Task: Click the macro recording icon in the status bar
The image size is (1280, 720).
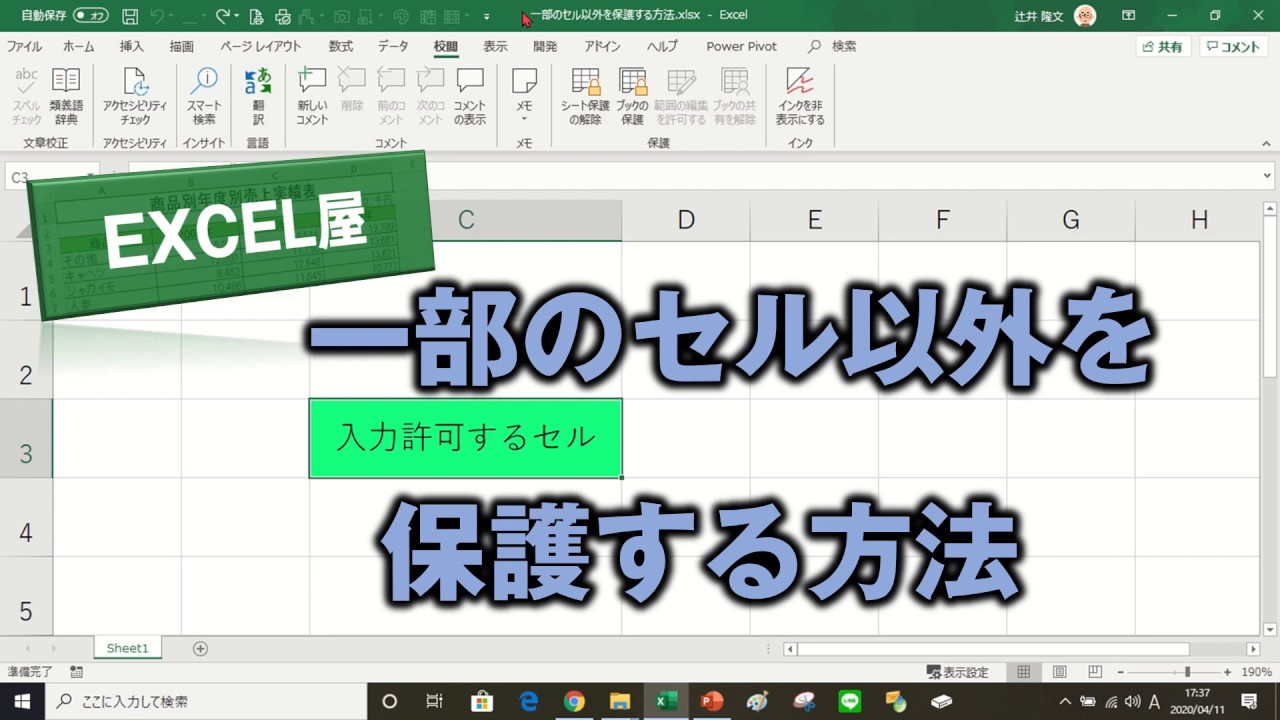Action: tap(76, 672)
